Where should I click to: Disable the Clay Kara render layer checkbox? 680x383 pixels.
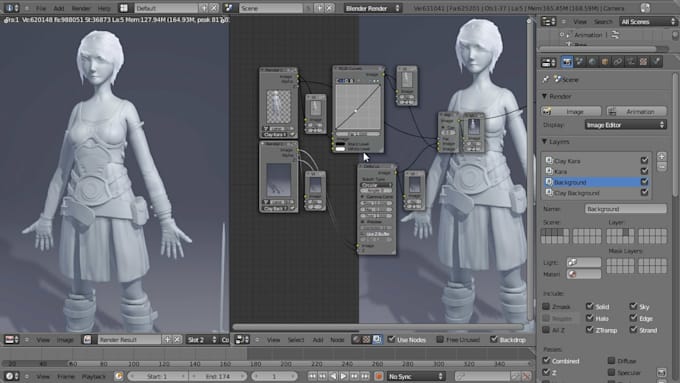point(644,160)
